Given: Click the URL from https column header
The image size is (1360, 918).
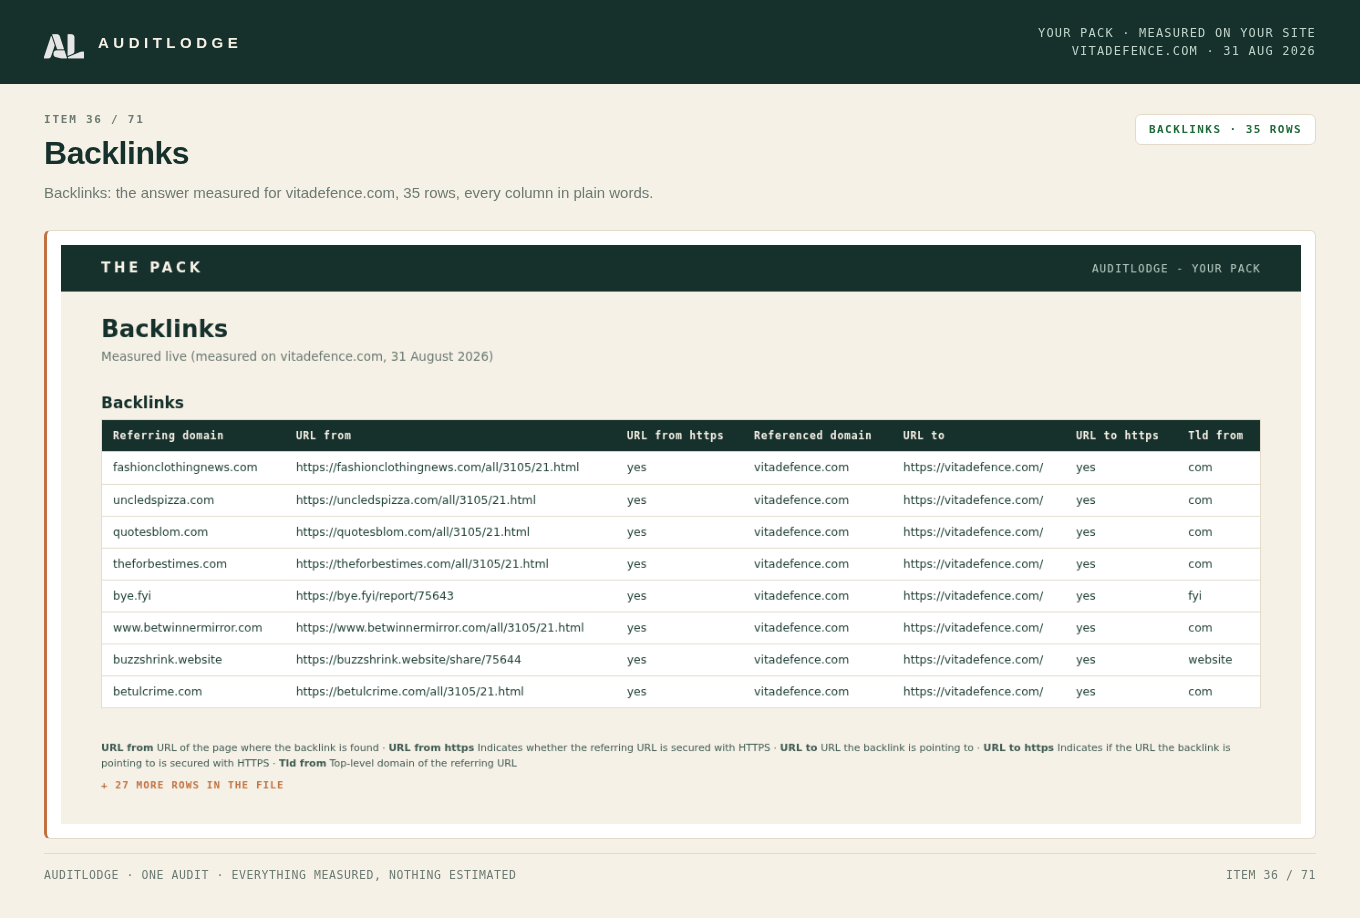Looking at the screenshot, I should click(675, 436).
